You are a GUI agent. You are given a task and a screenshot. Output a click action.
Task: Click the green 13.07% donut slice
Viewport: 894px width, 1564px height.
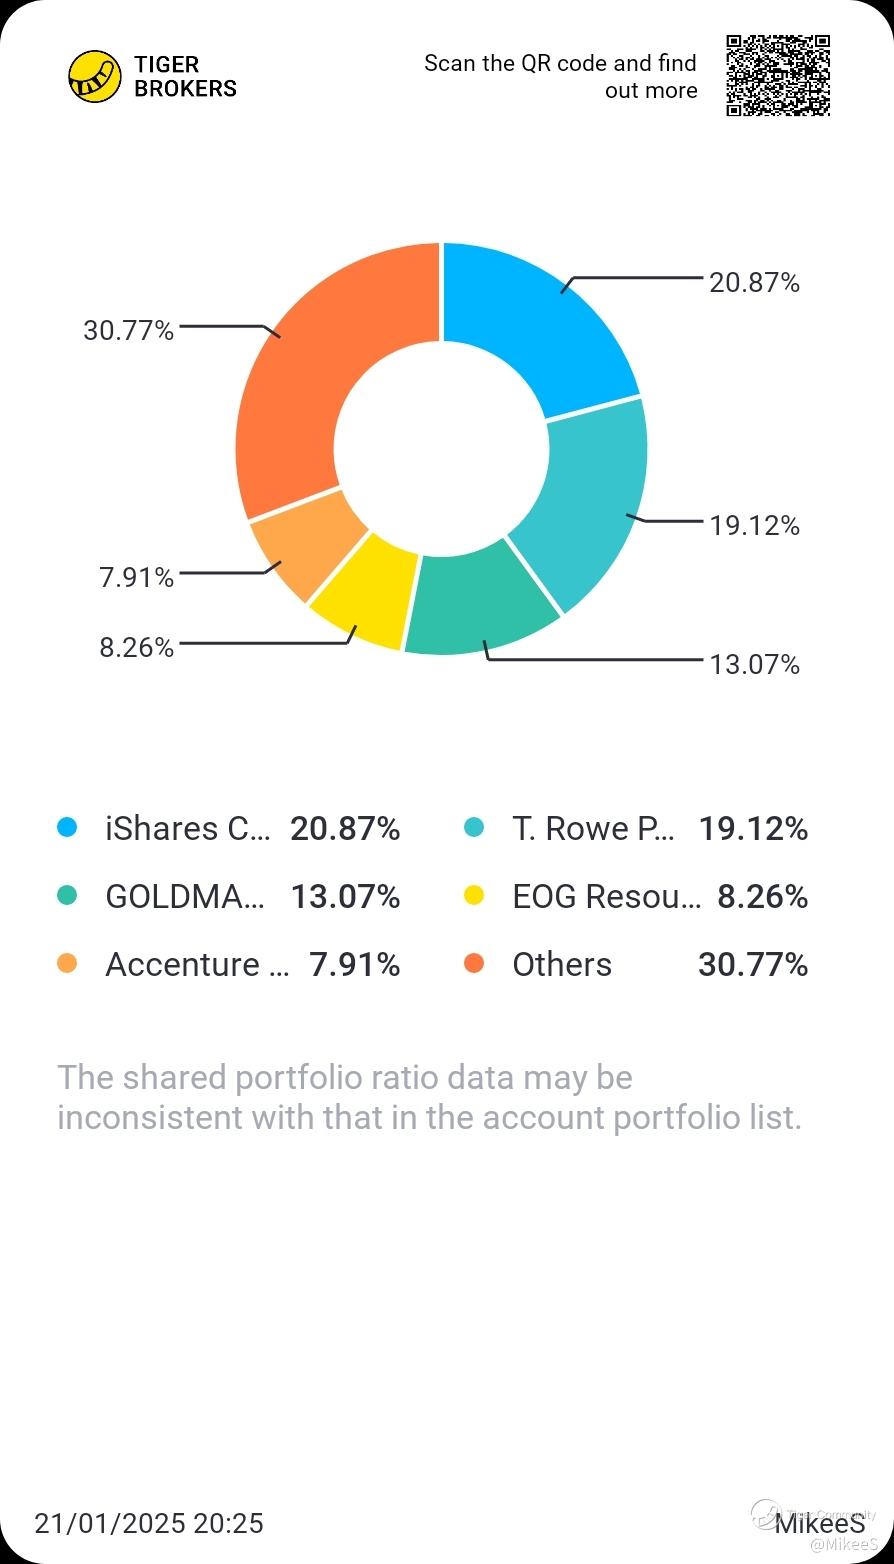[x=480, y=598]
